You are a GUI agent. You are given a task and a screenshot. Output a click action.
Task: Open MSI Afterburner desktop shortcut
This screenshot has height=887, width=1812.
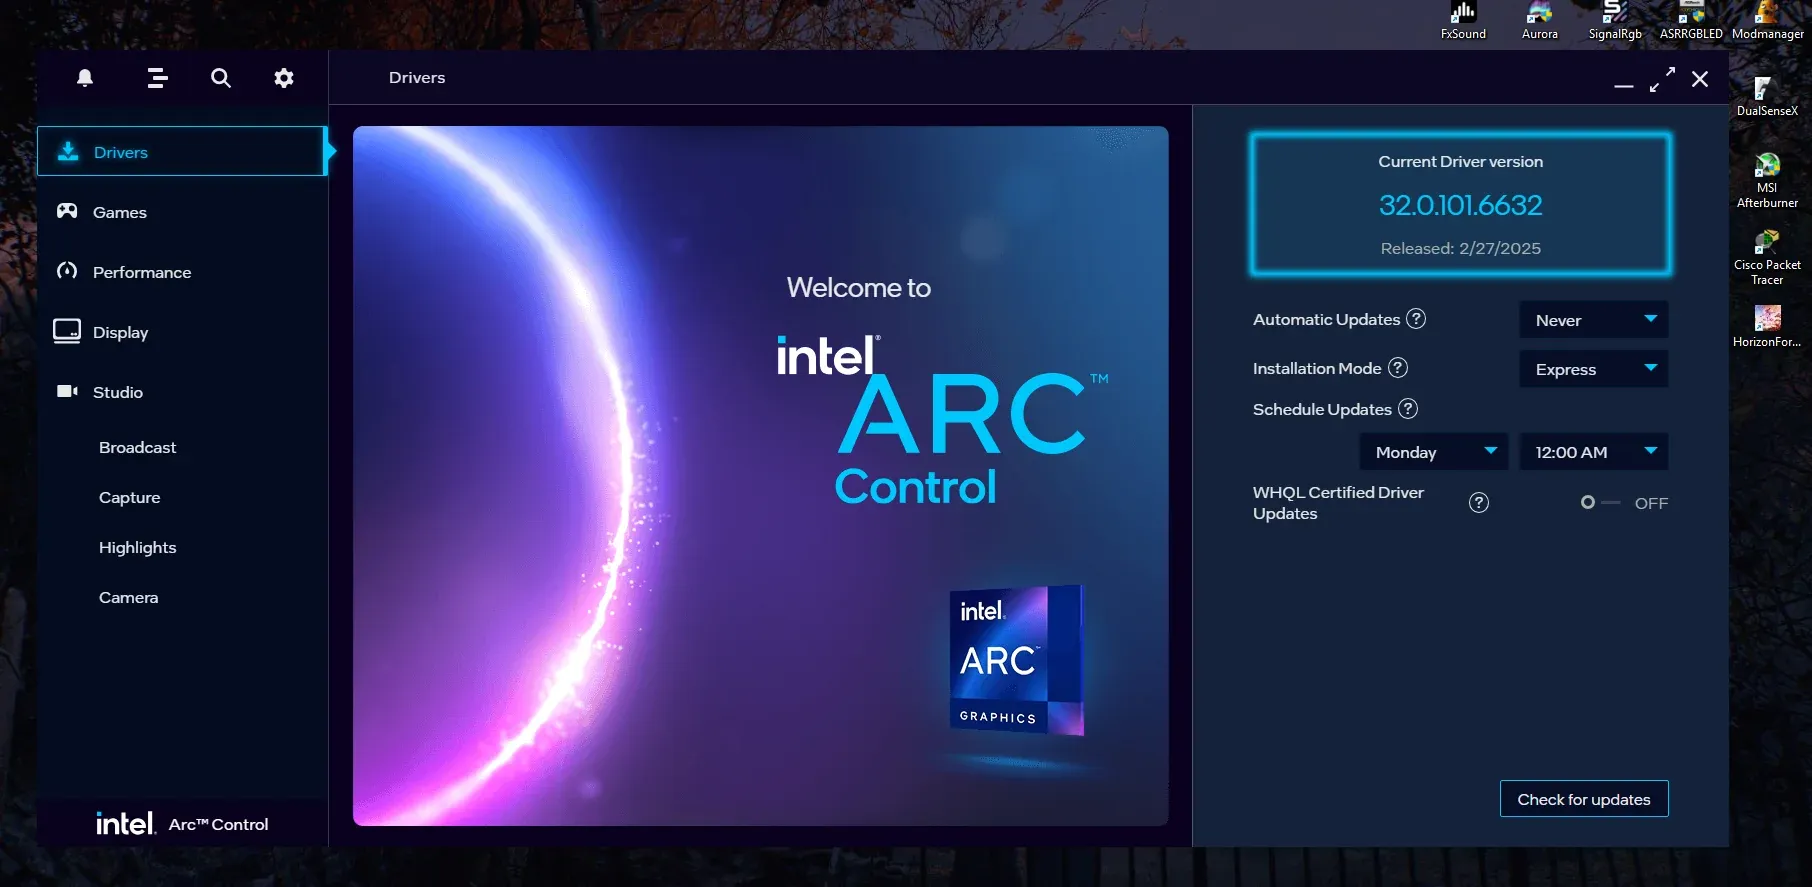[x=1767, y=181]
